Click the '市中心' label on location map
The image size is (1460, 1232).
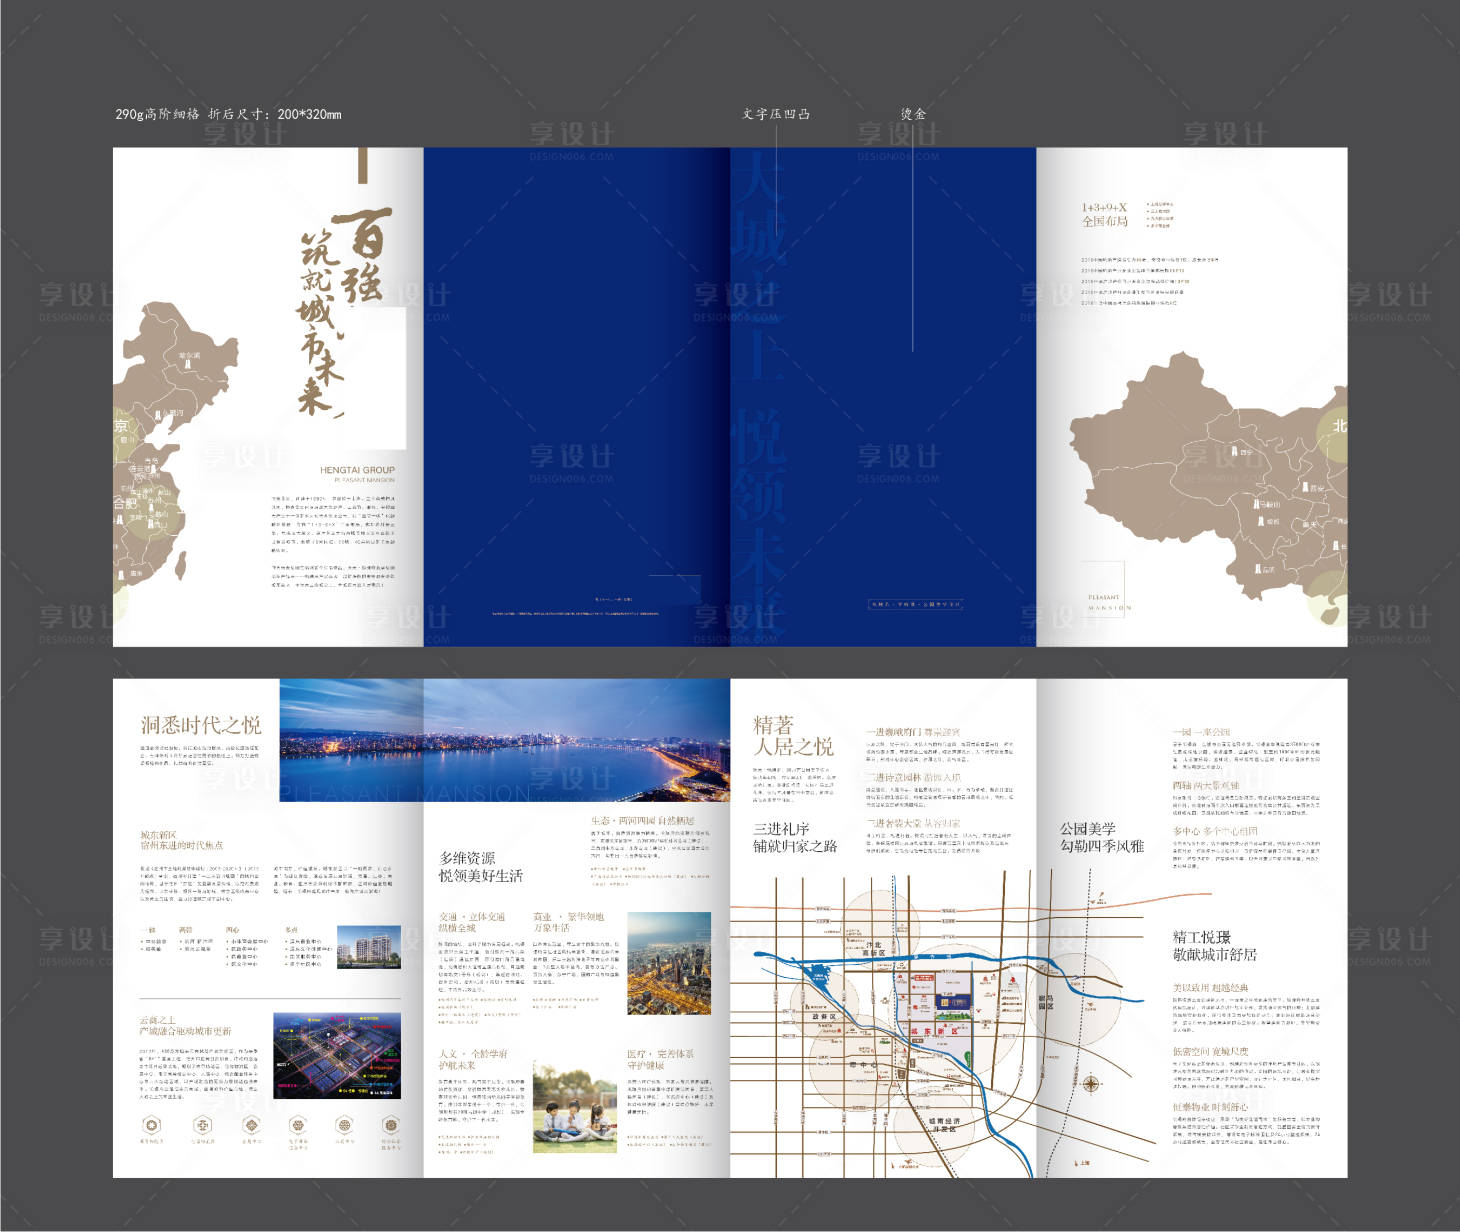point(864,1064)
